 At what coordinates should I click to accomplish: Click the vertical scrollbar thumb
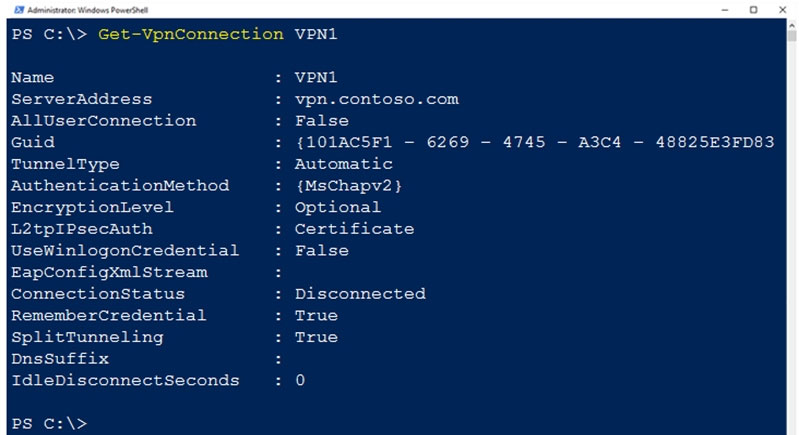tap(791, 35)
